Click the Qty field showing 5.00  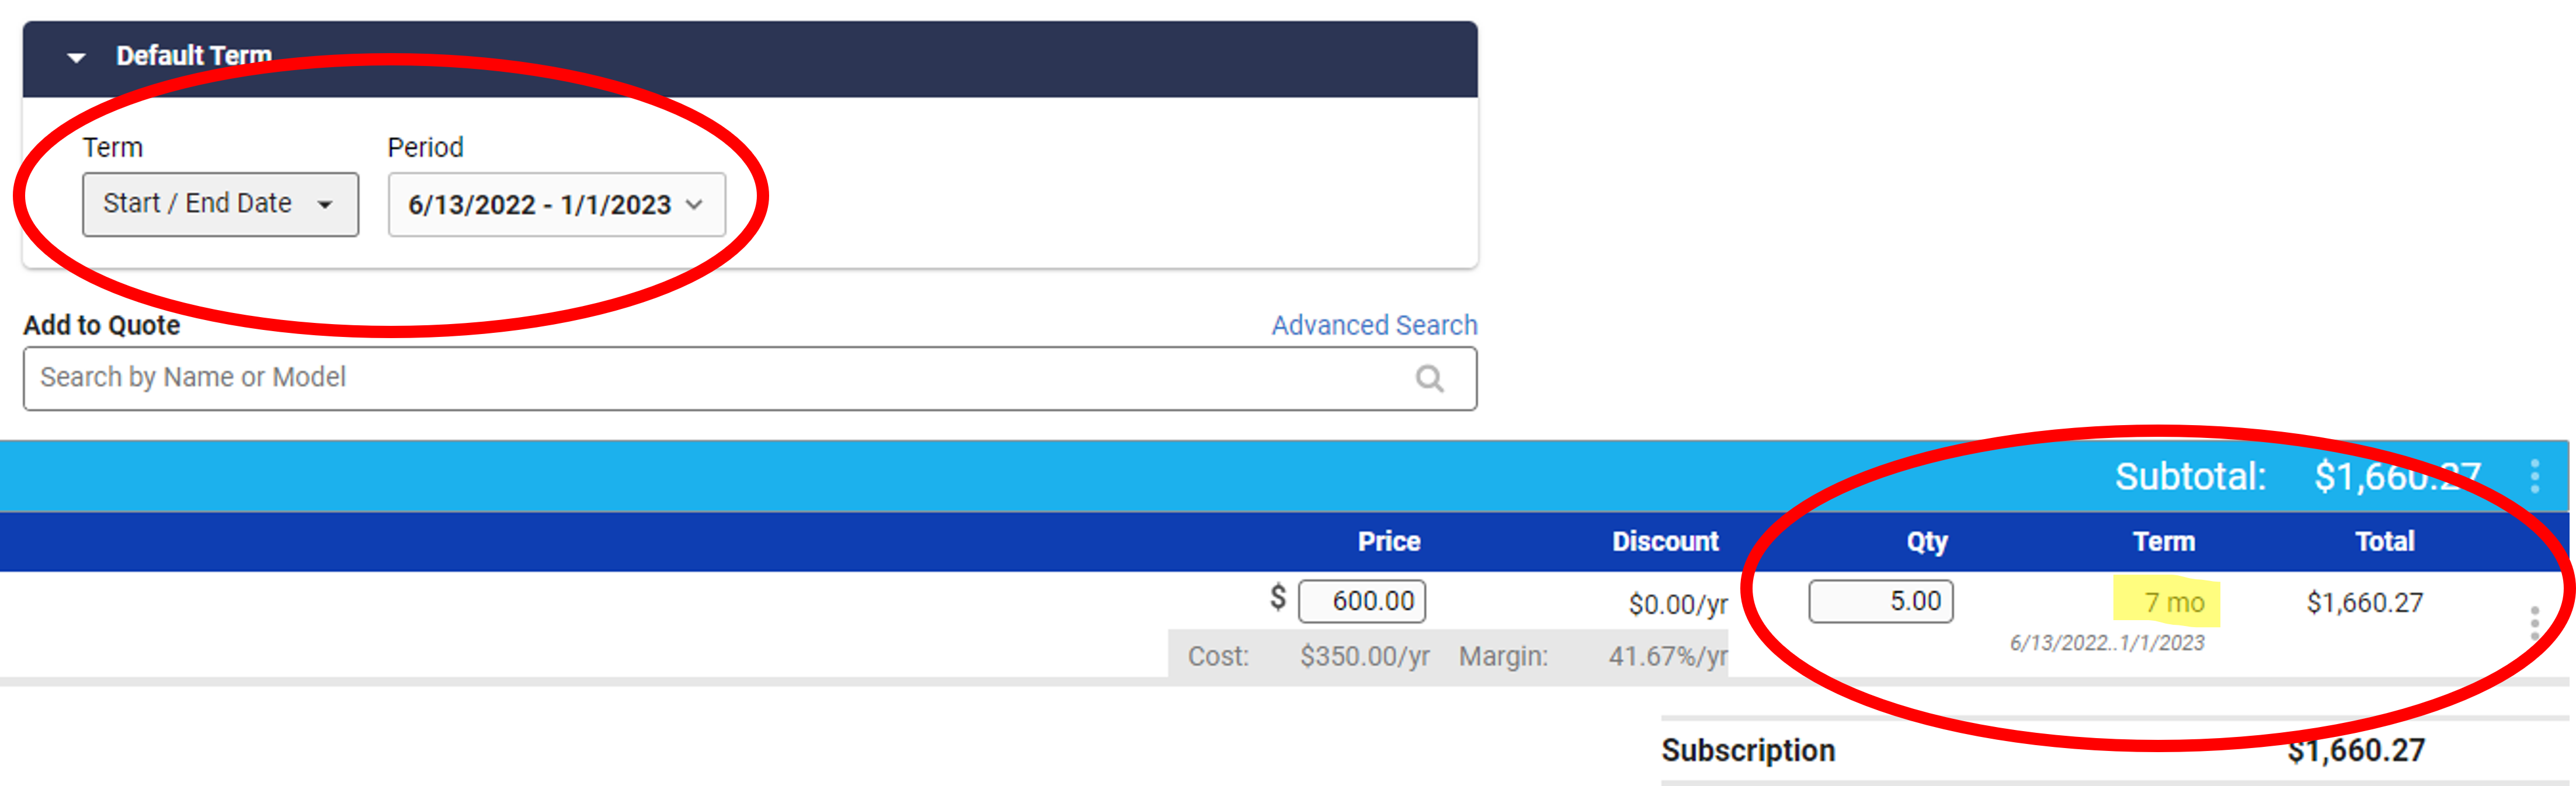tap(1880, 601)
